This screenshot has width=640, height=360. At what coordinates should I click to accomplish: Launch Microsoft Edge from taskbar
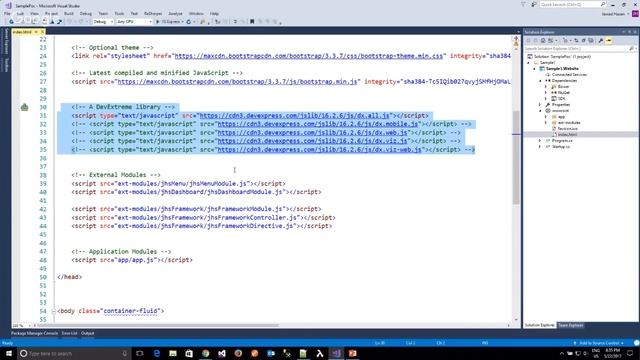tap(157, 353)
